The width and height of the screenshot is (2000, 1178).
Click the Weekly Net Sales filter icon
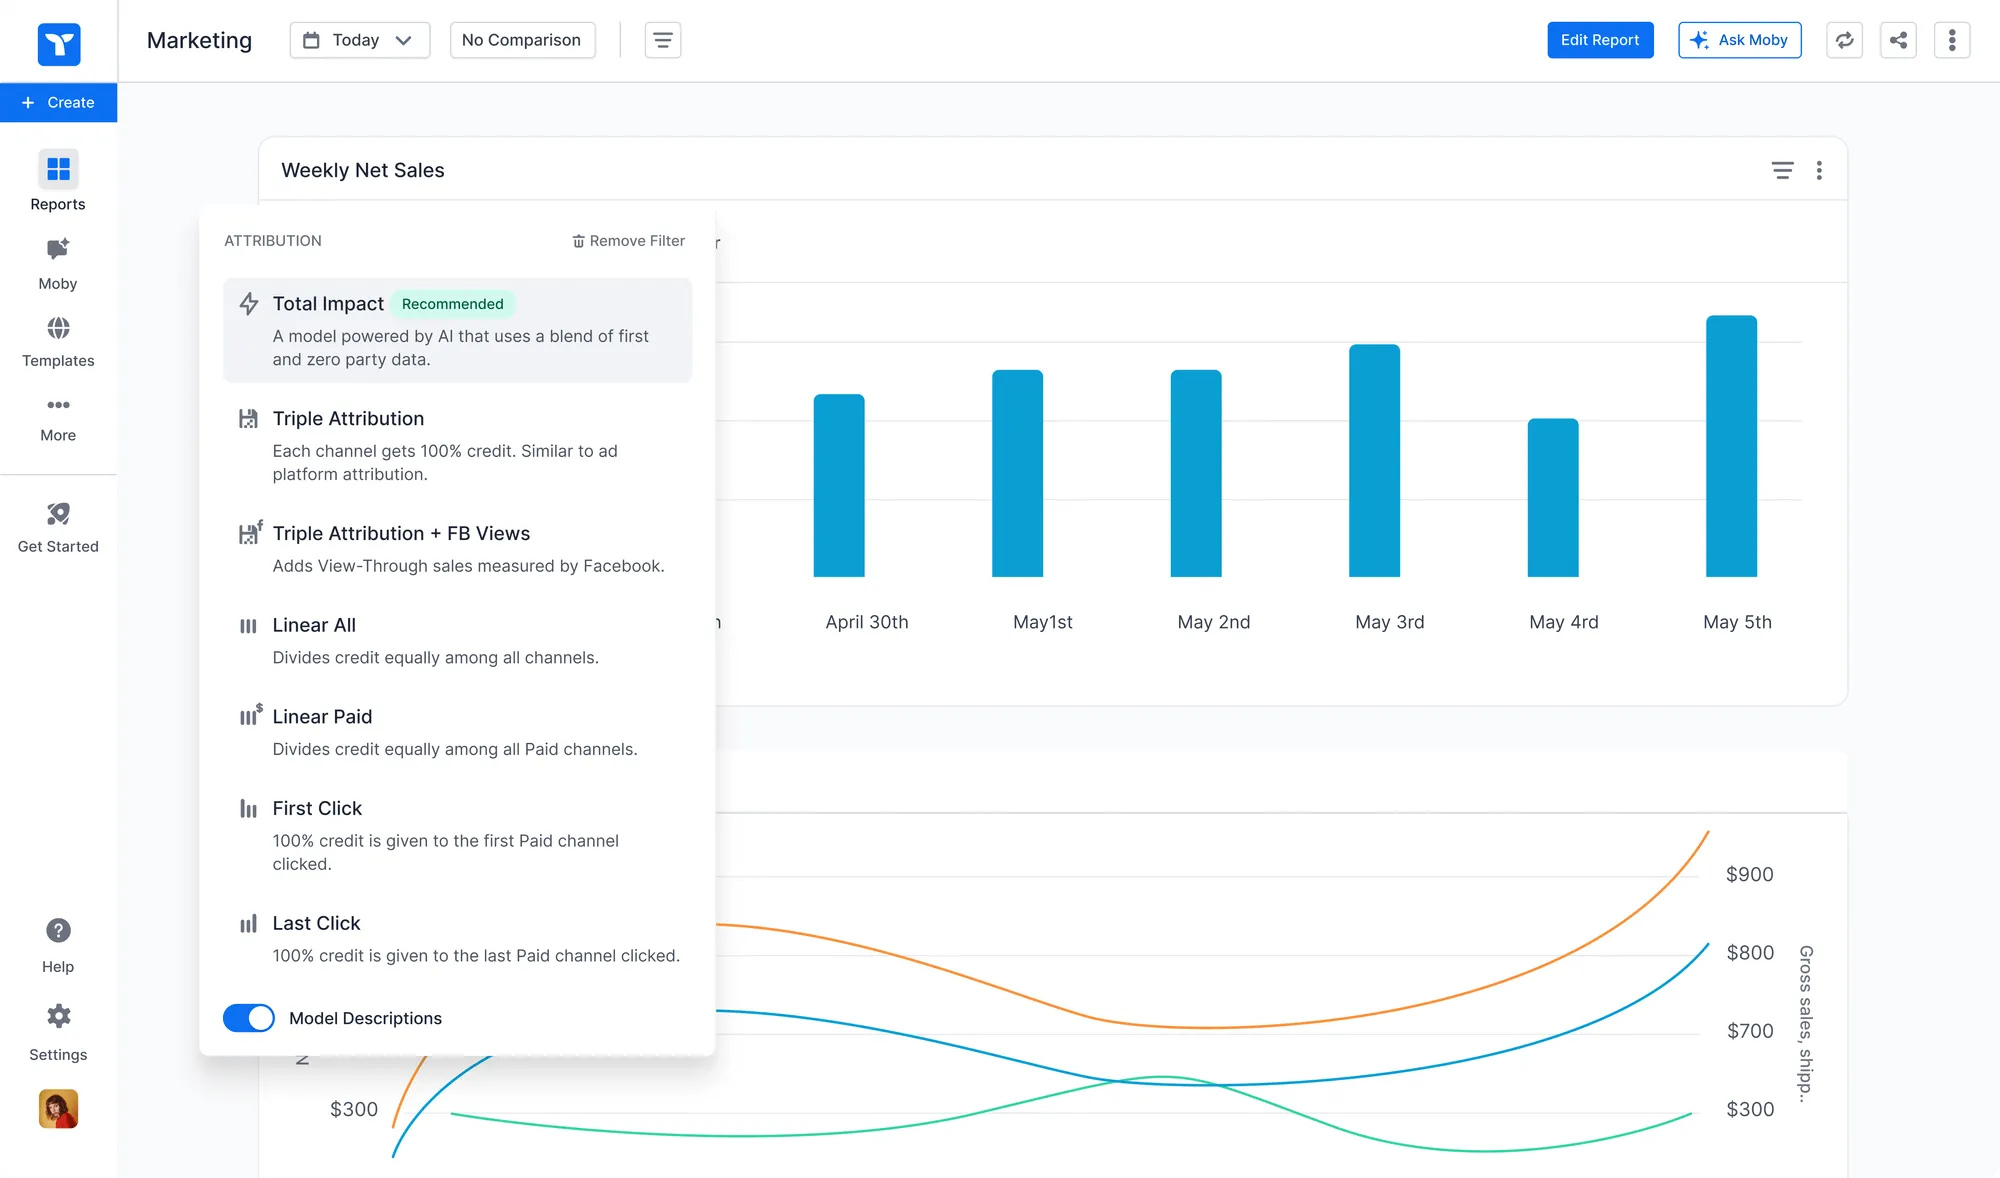point(1782,170)
